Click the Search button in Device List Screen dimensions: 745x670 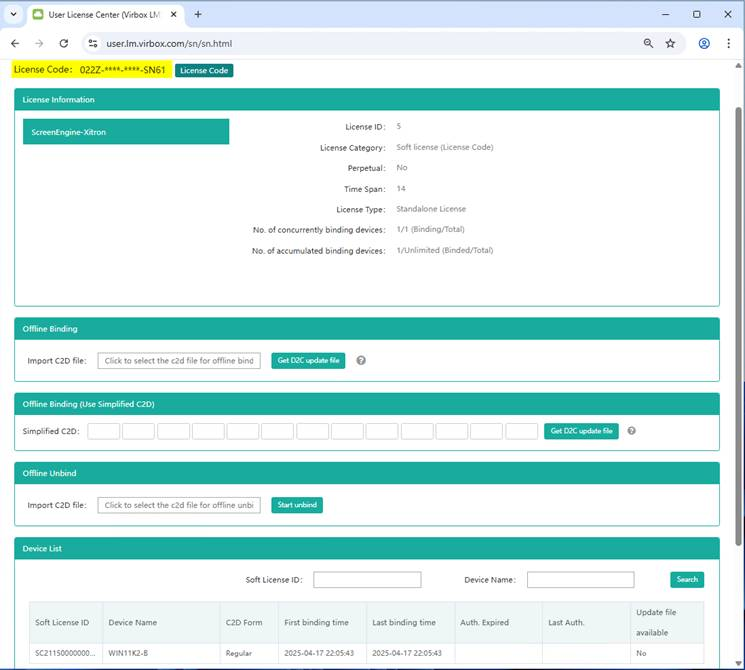tap(687, 580)
